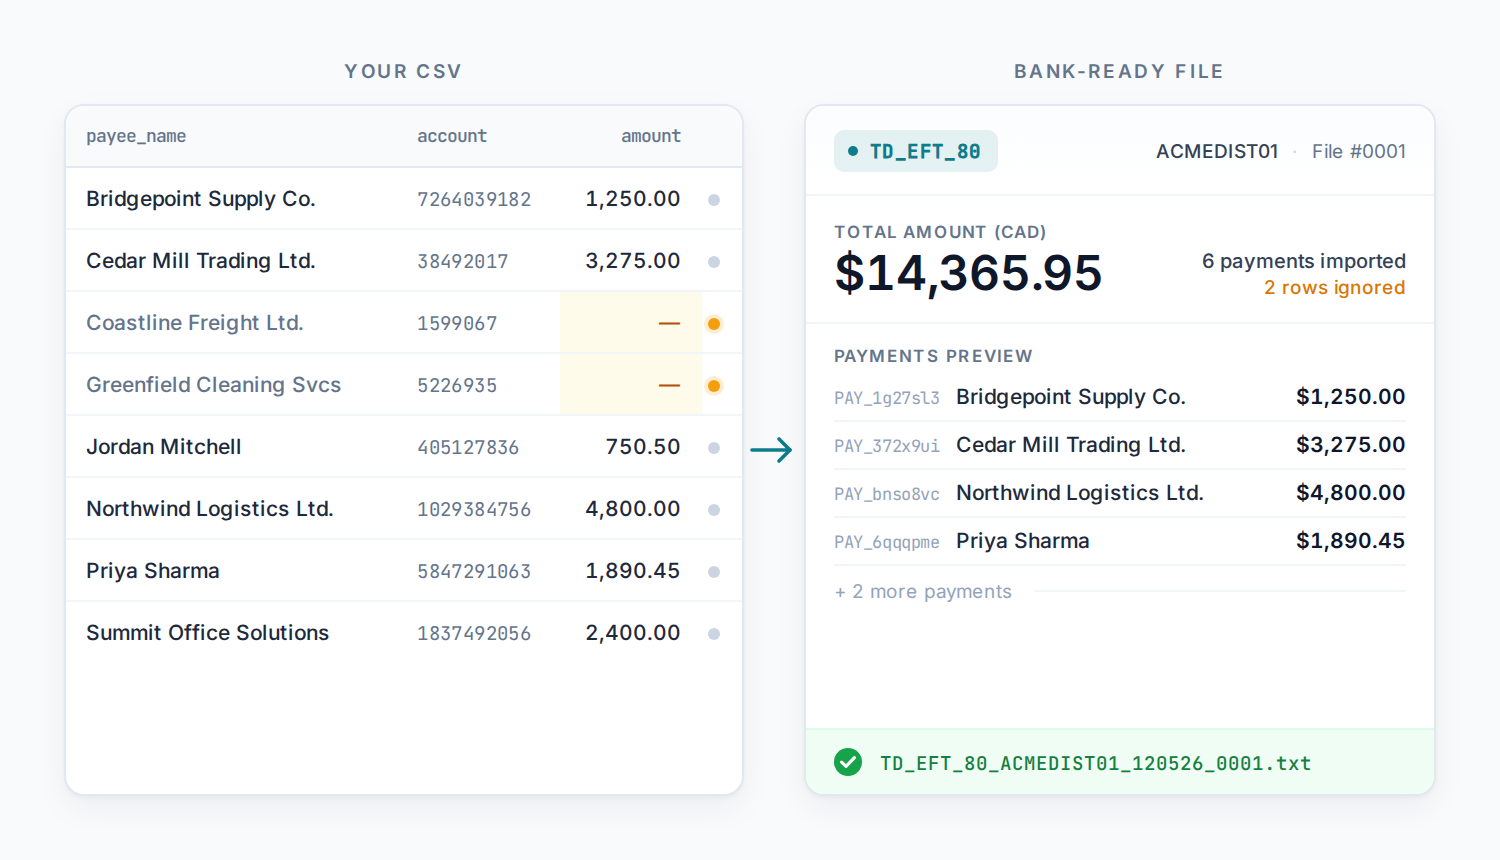Click account number 405127836
1500x860 pixels.
pos(468,448)
